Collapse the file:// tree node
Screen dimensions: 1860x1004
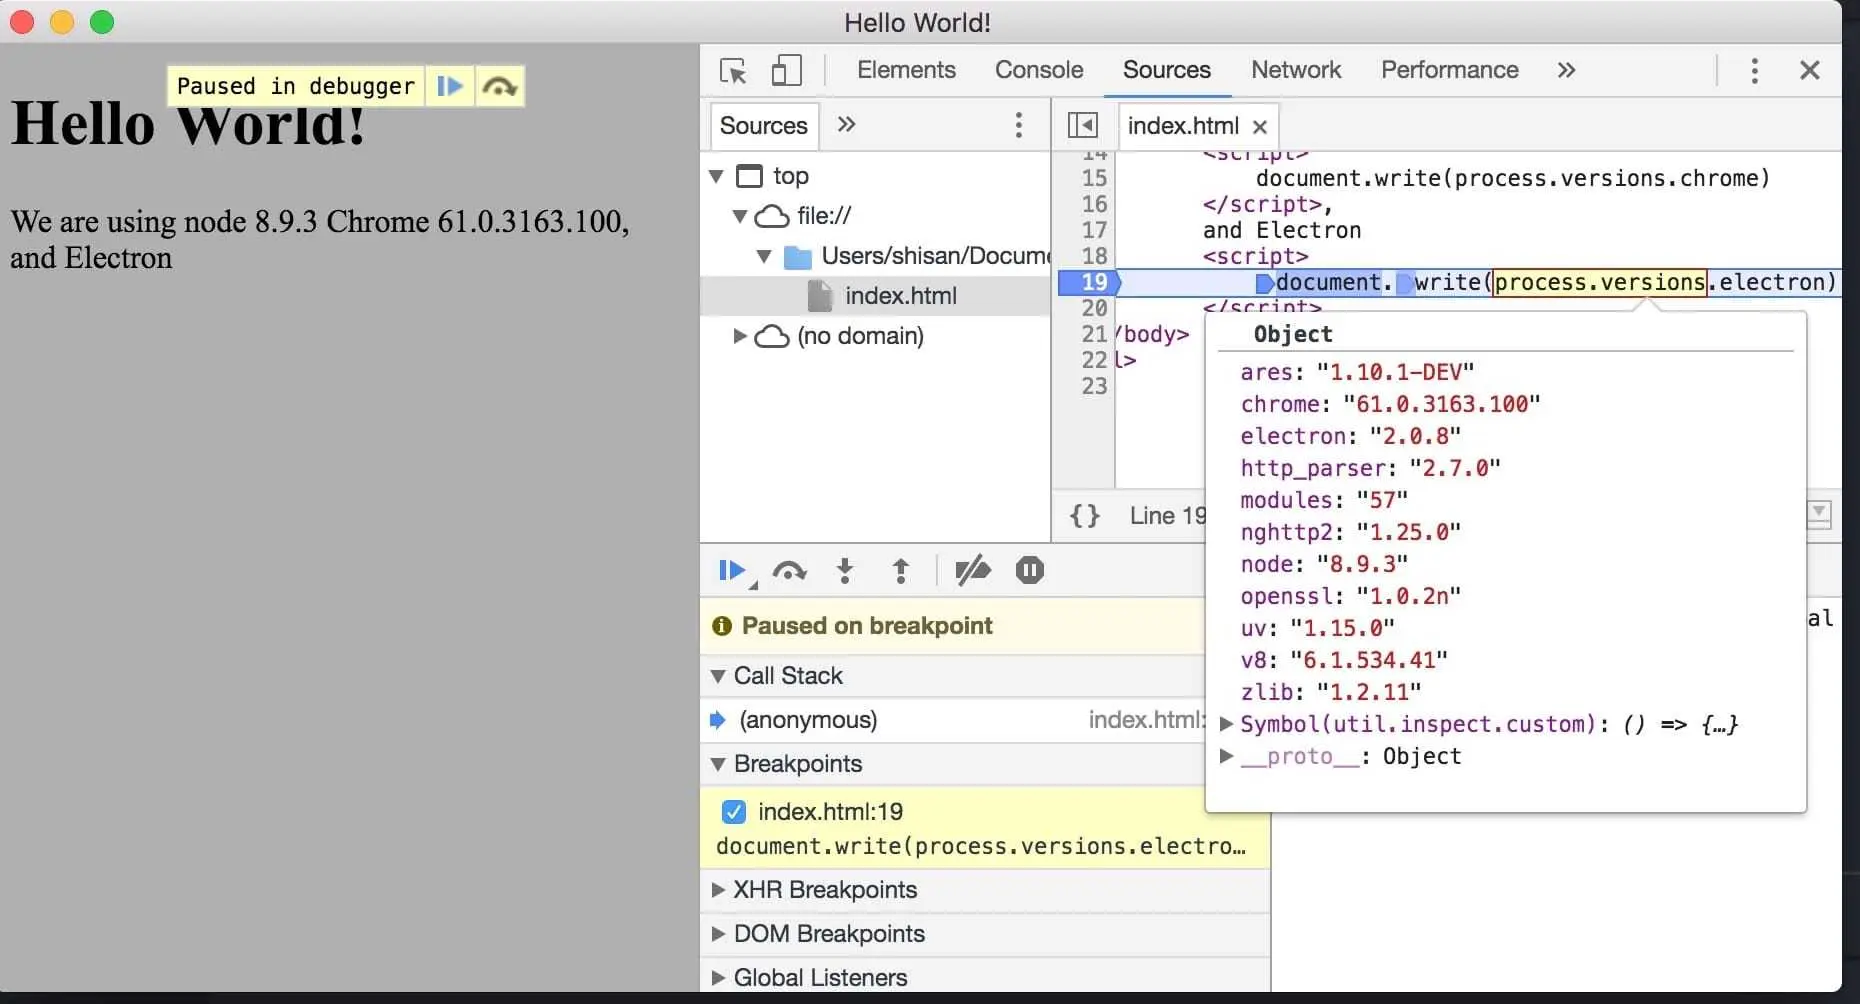click(740, 216)
